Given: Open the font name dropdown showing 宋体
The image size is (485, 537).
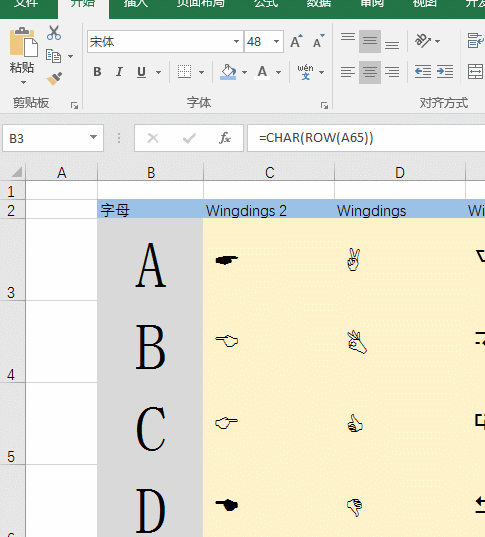Looking at the screenshot, I should click(236, 41).
